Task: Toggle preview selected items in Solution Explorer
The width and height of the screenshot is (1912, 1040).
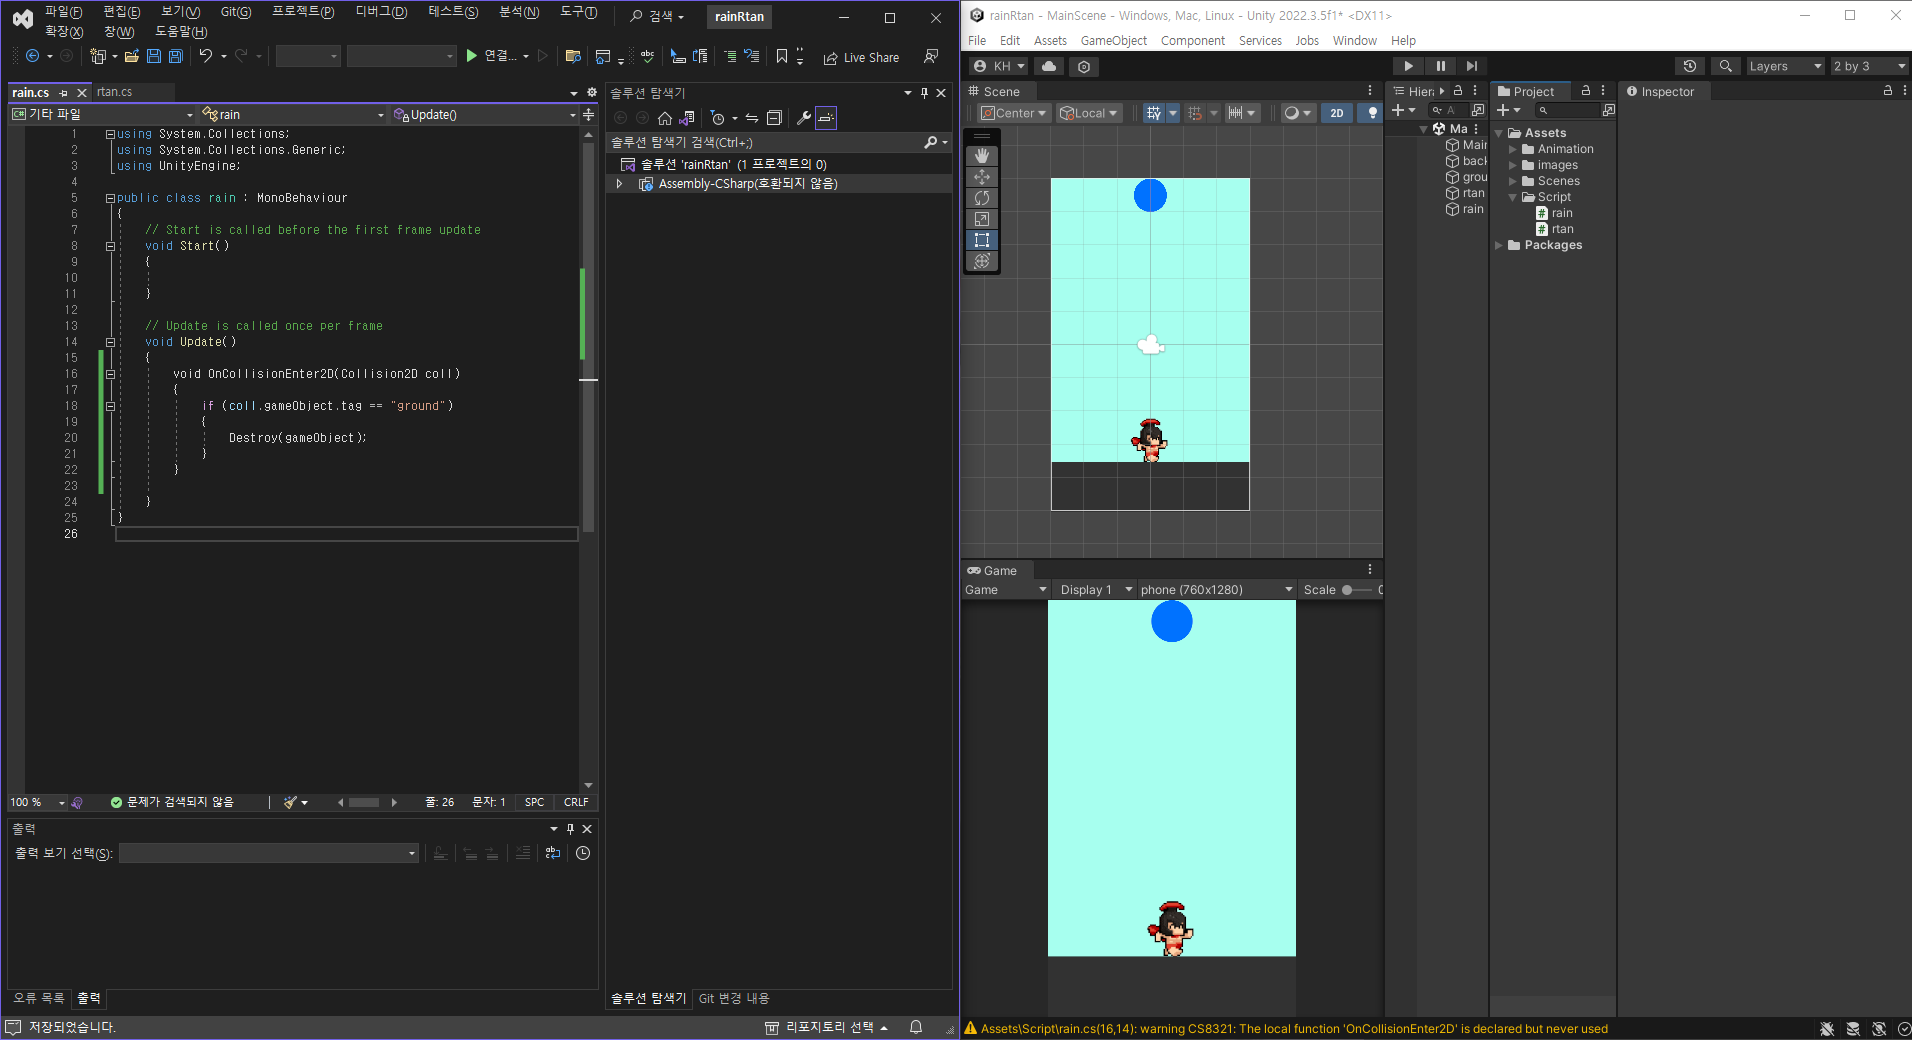Action: pos(826,118)
